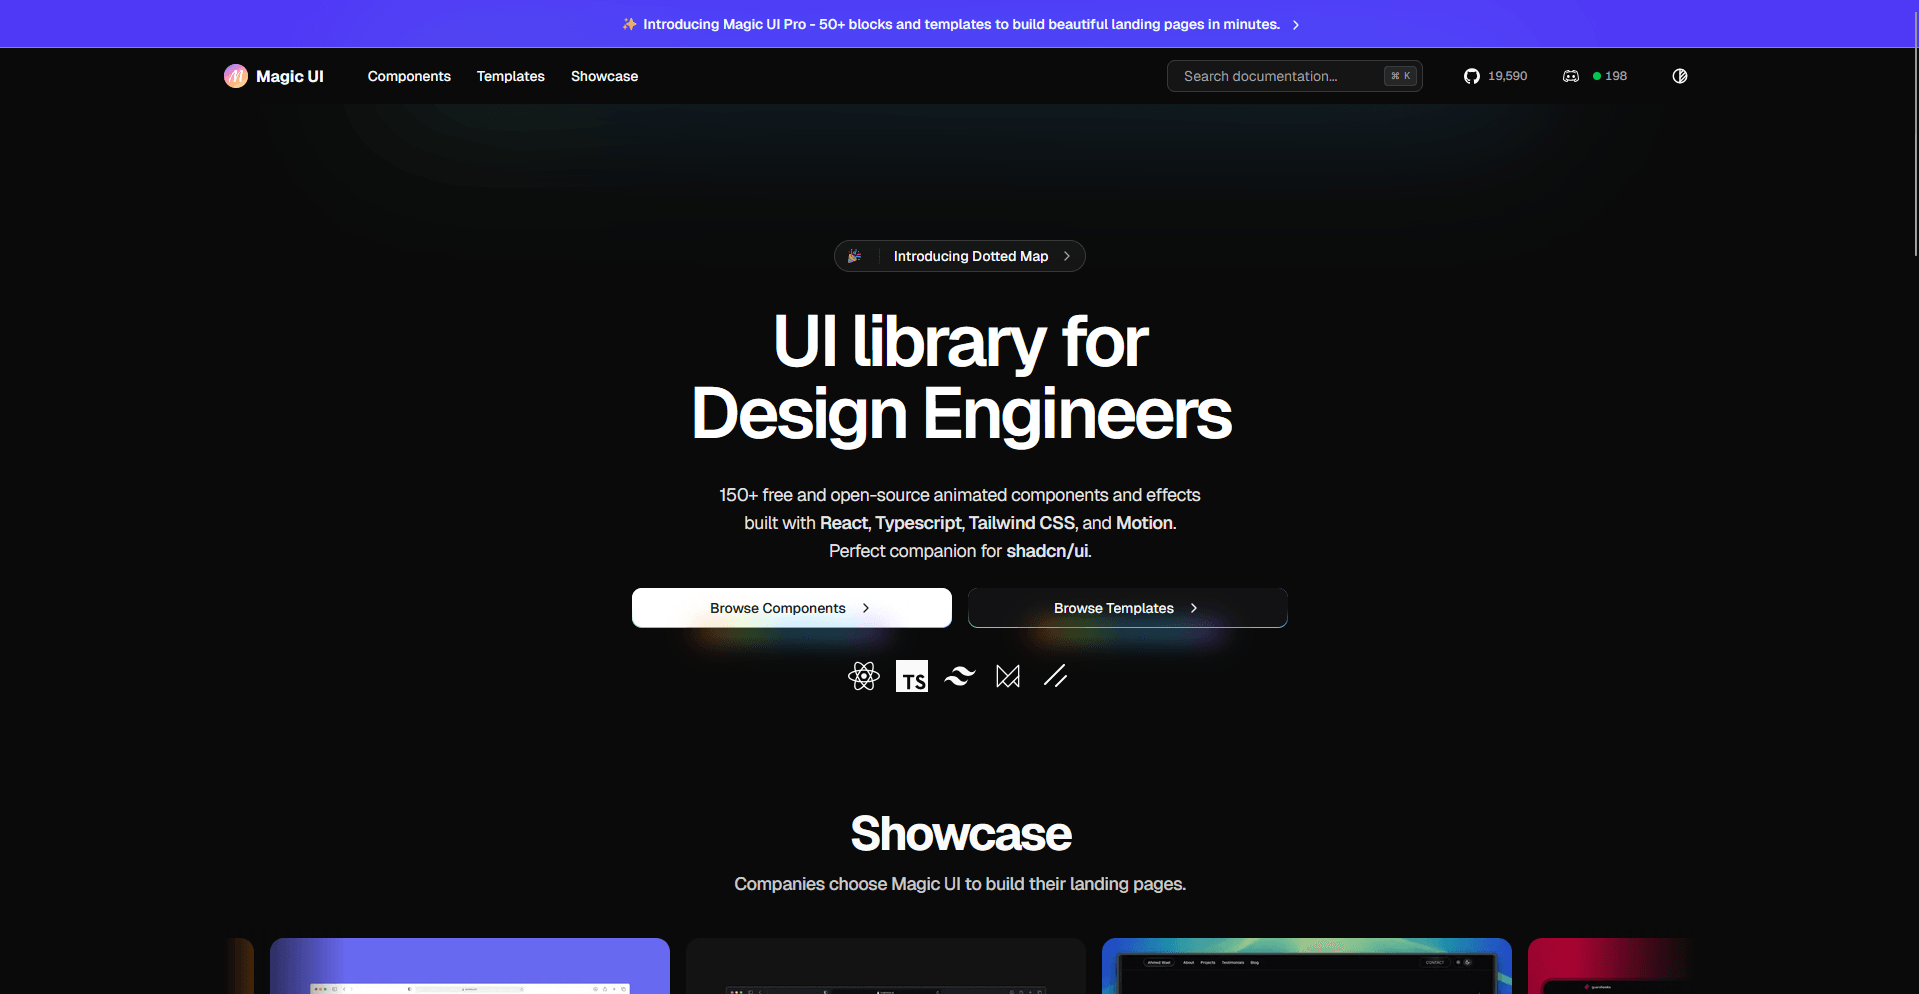
Task: Open the Introducing Dotted Map announcement
Action: [x=960, y=256]
